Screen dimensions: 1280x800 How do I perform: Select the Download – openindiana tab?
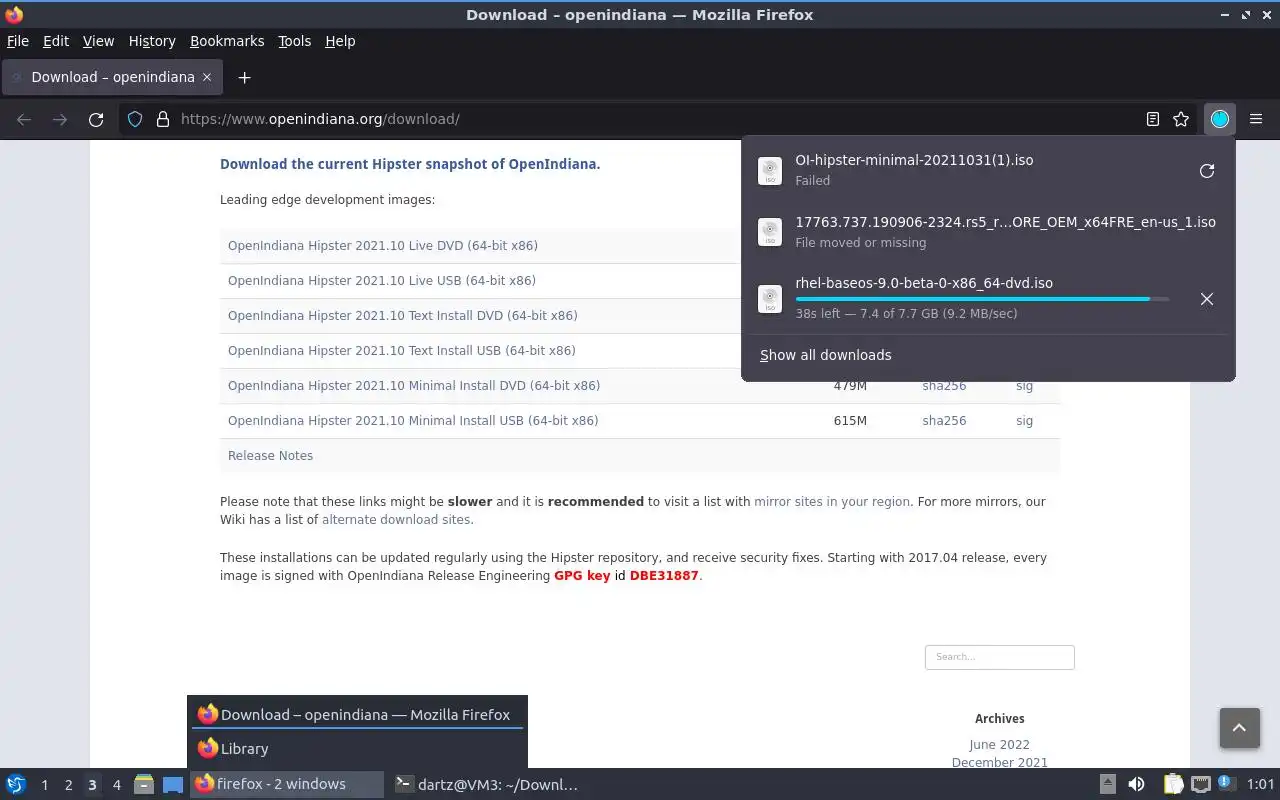click(x=112, y=77)
